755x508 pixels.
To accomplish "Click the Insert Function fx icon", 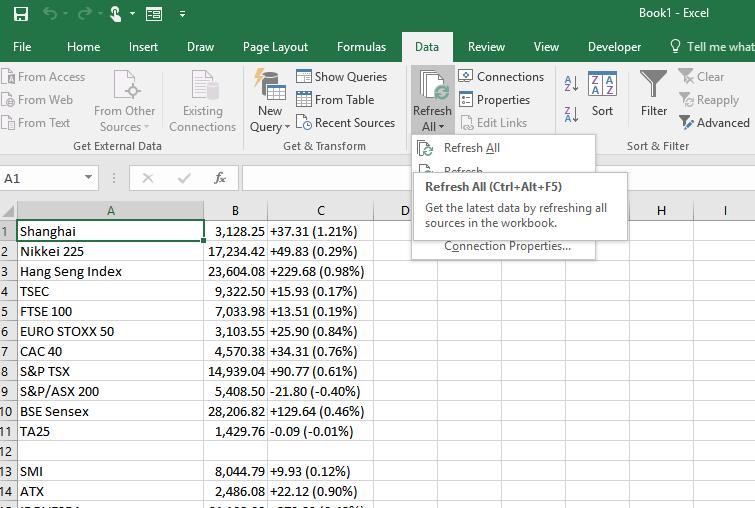I will pos(220,178).
